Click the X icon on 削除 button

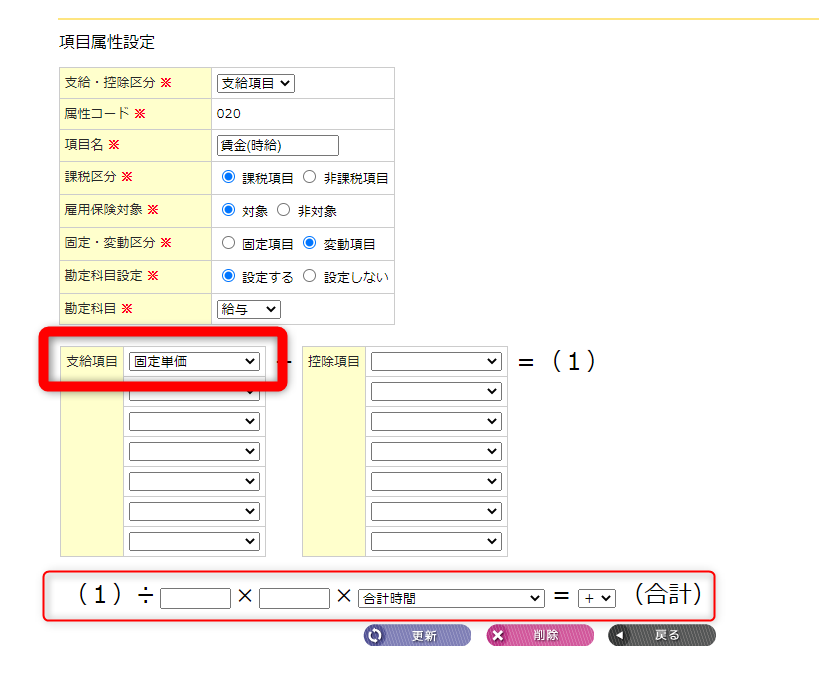coord(499,635)
